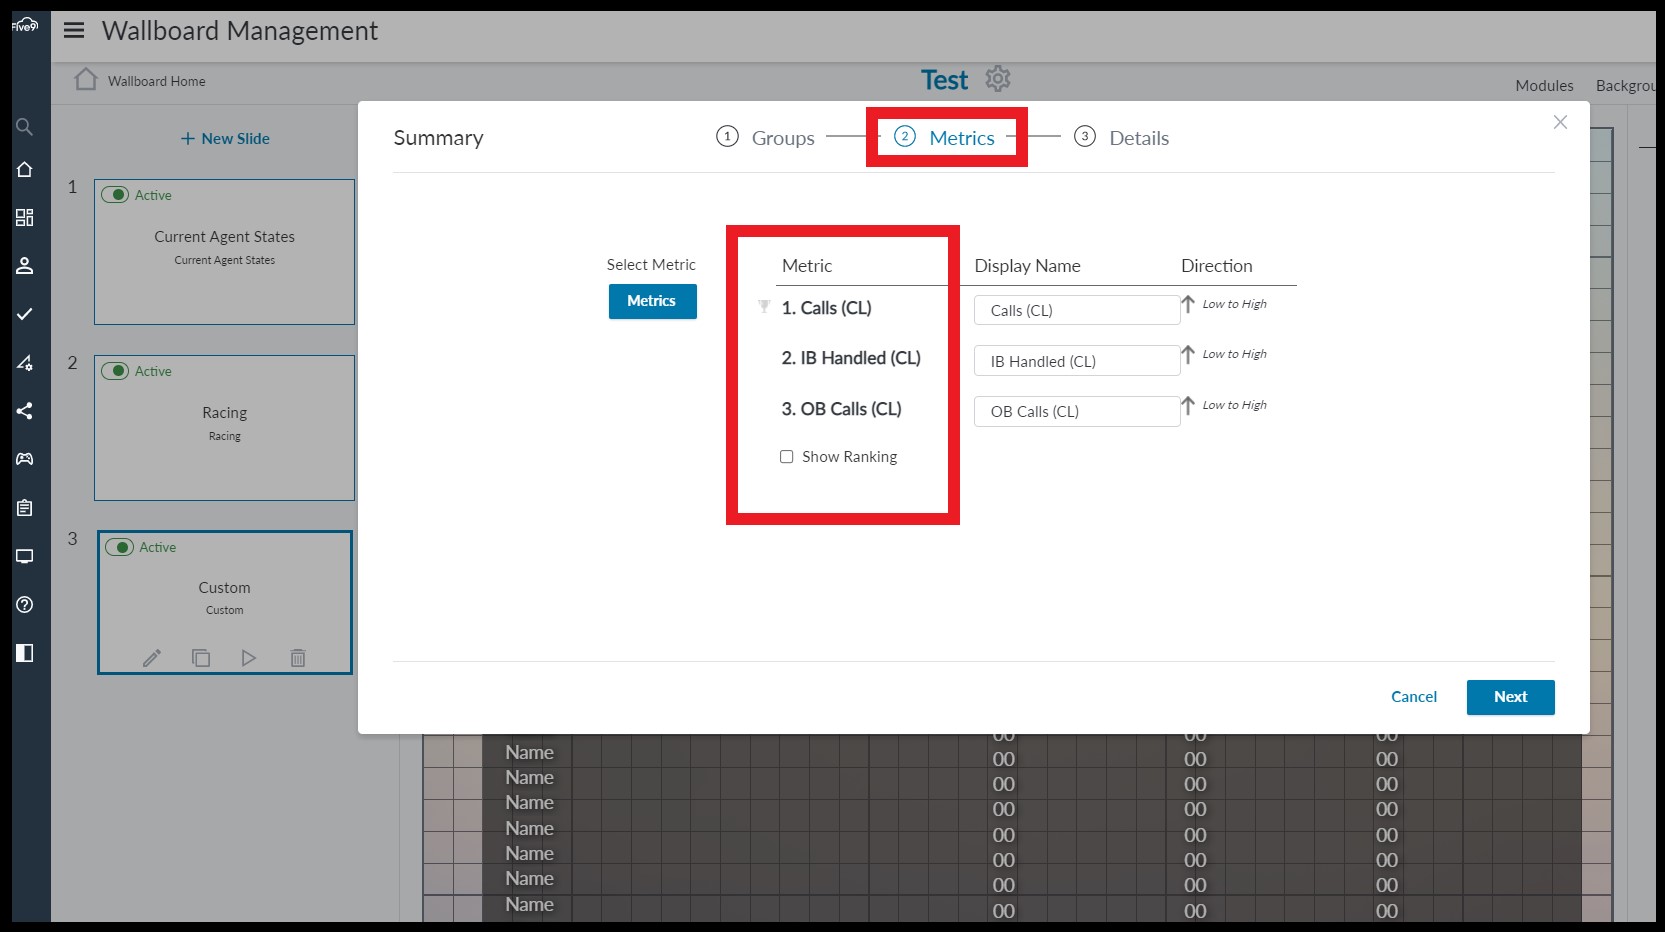Click the edit pencil icon on Custom slide
The image size is (1665, 932).
click(152, 658)
